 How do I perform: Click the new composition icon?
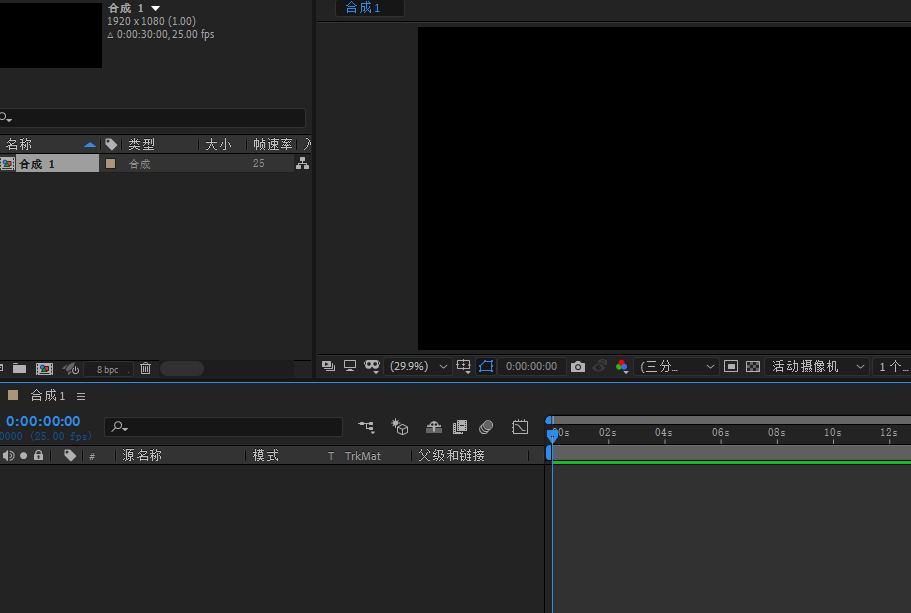tap(44, 369)
